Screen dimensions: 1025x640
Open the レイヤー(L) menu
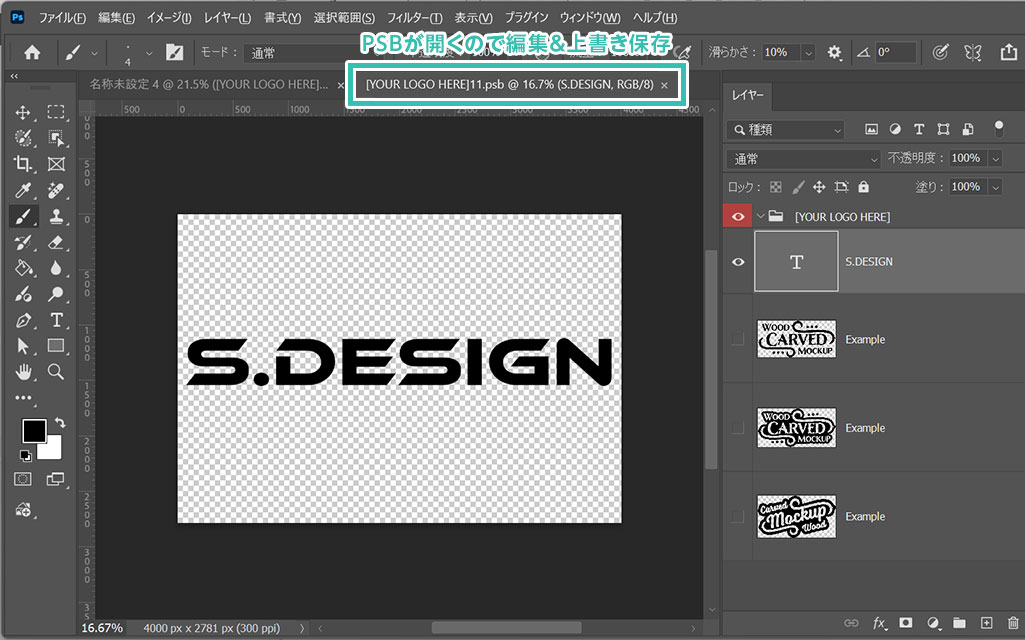227,18
